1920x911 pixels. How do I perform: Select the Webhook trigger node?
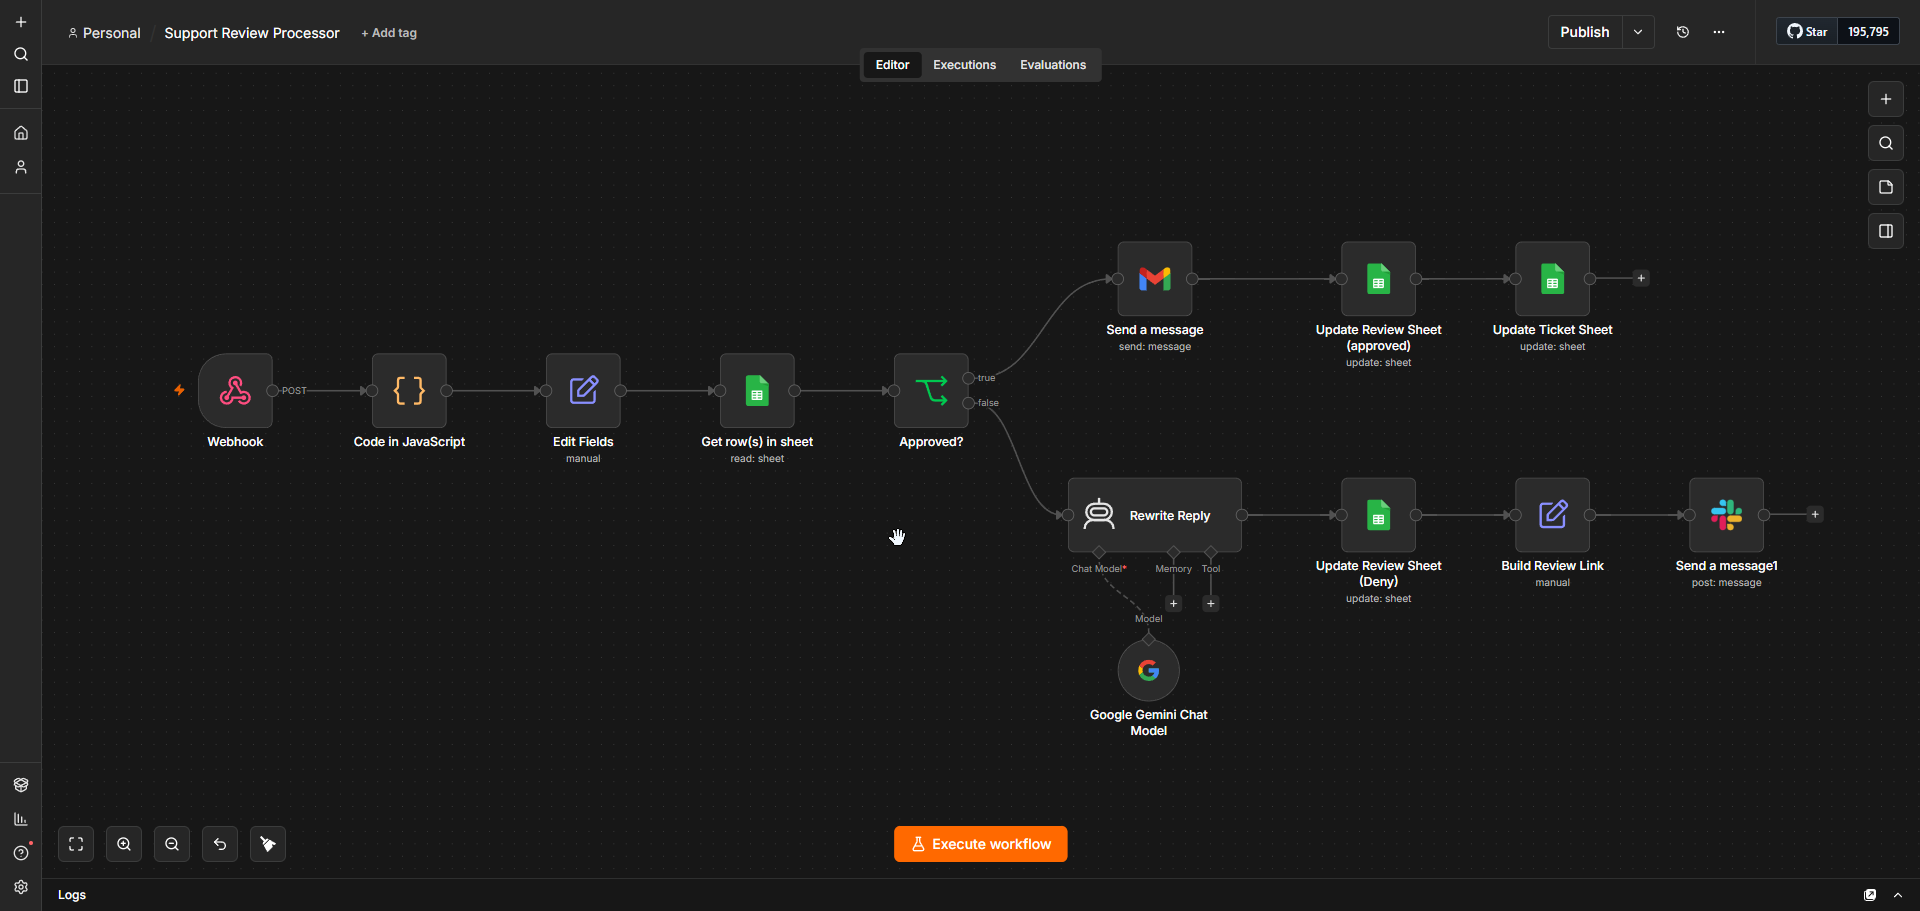235,390
